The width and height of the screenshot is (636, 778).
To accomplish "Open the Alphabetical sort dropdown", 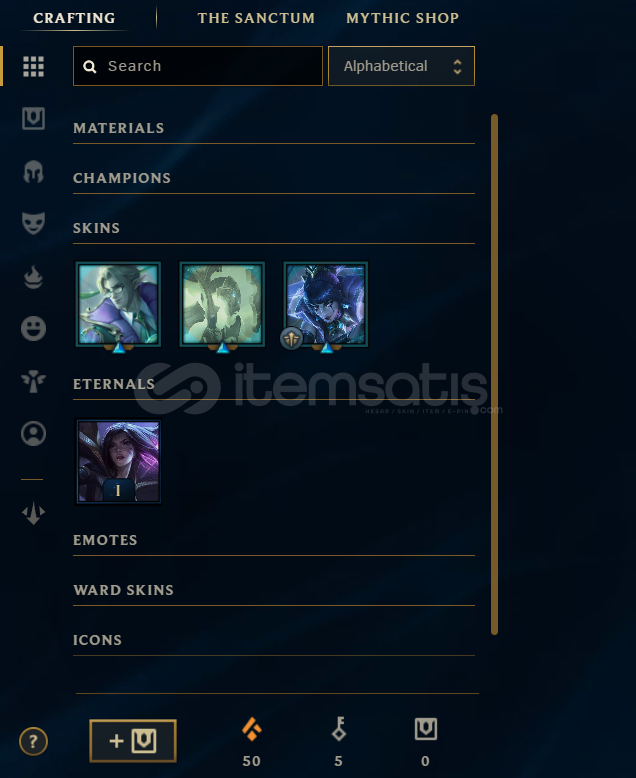I will (x=401, y=66).
